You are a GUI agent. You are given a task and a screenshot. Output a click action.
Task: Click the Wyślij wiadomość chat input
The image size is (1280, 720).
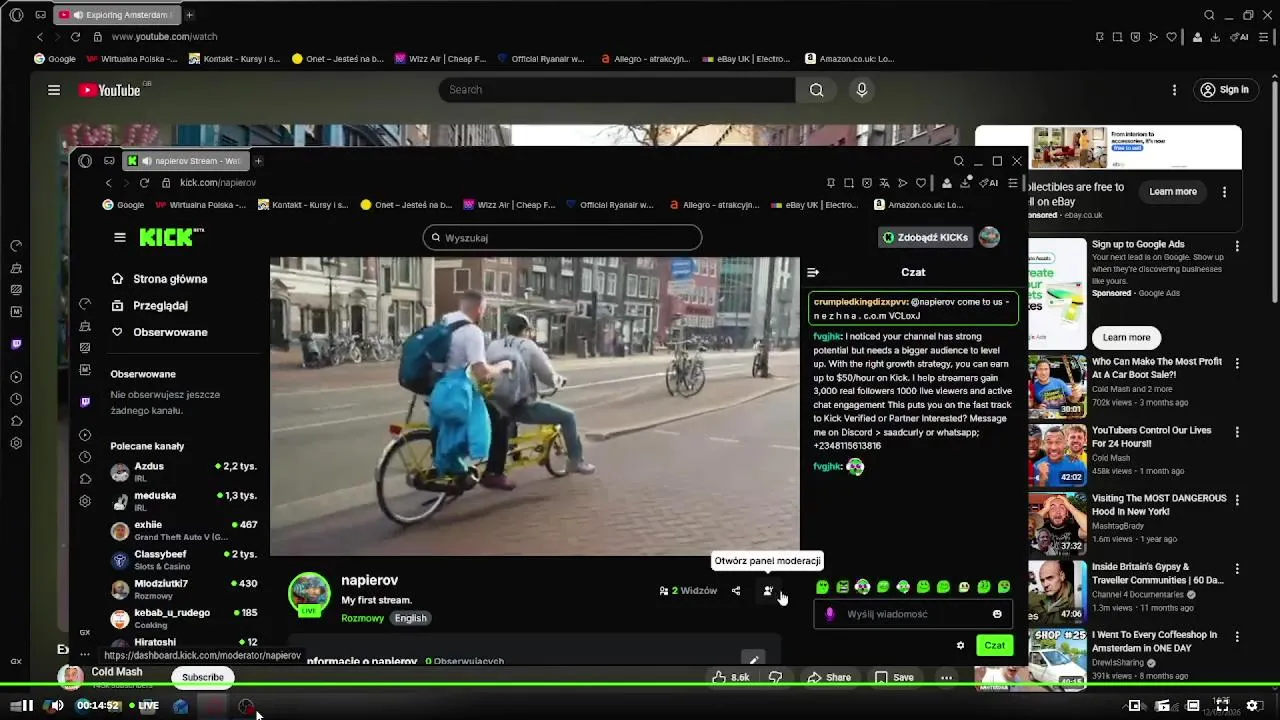pyautogui.click(x=912, y=614)
